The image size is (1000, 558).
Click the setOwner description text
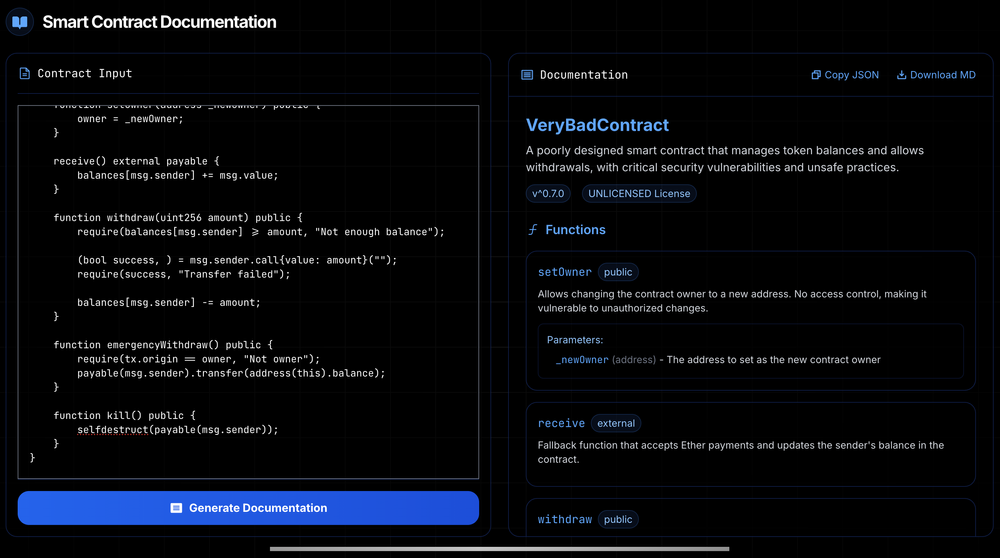(732, 301)
